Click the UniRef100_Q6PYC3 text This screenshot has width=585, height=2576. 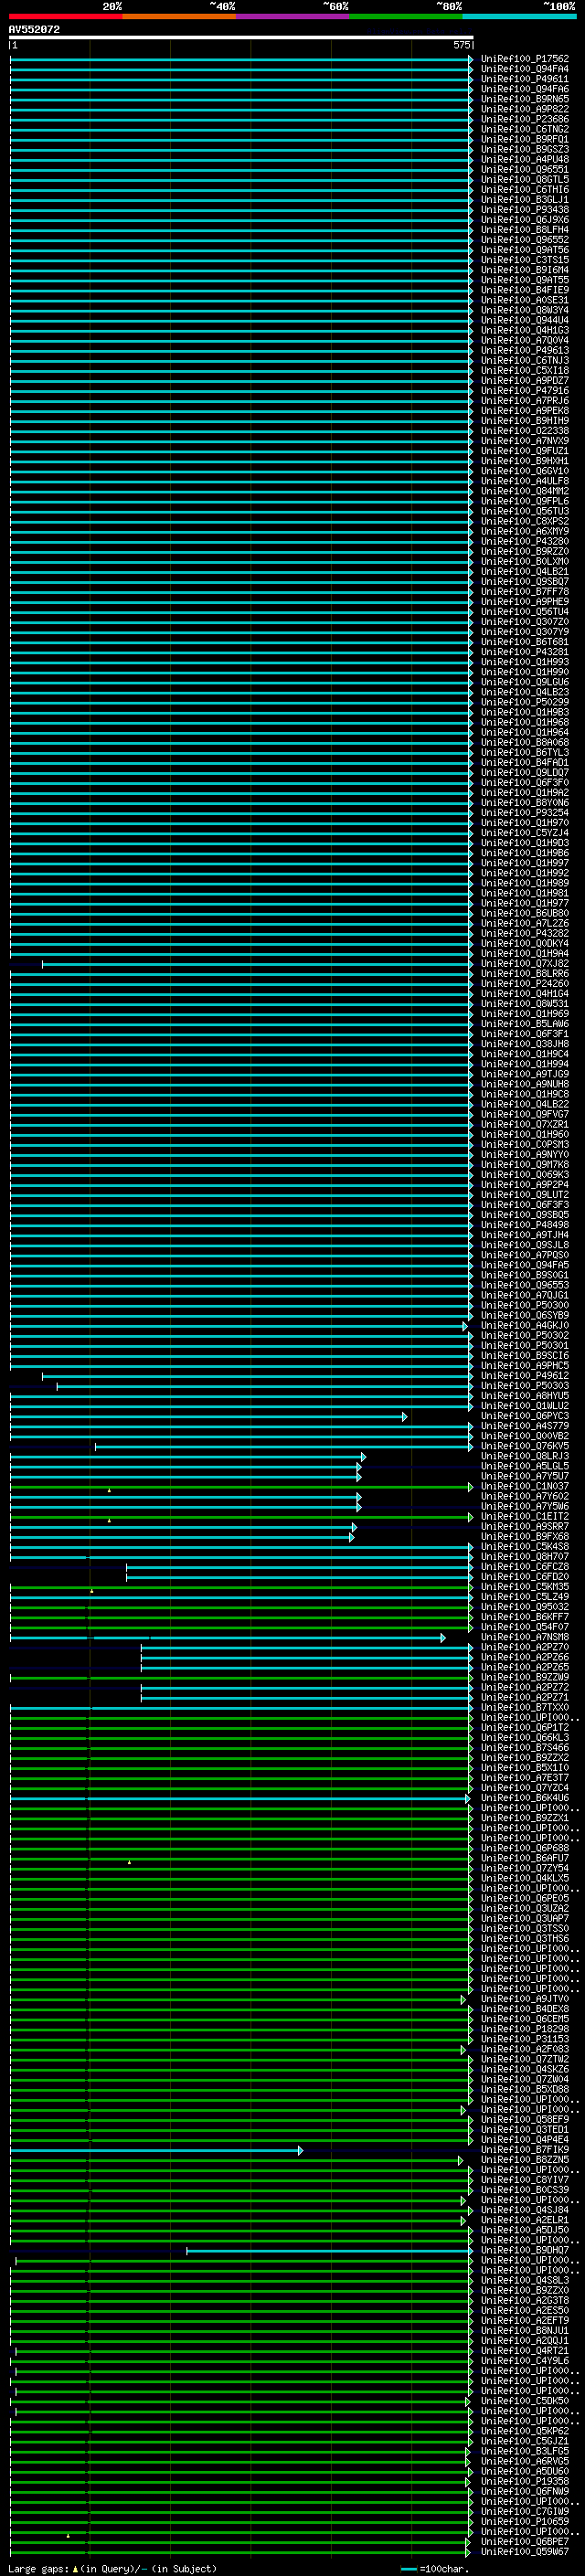pos(525,1416)
